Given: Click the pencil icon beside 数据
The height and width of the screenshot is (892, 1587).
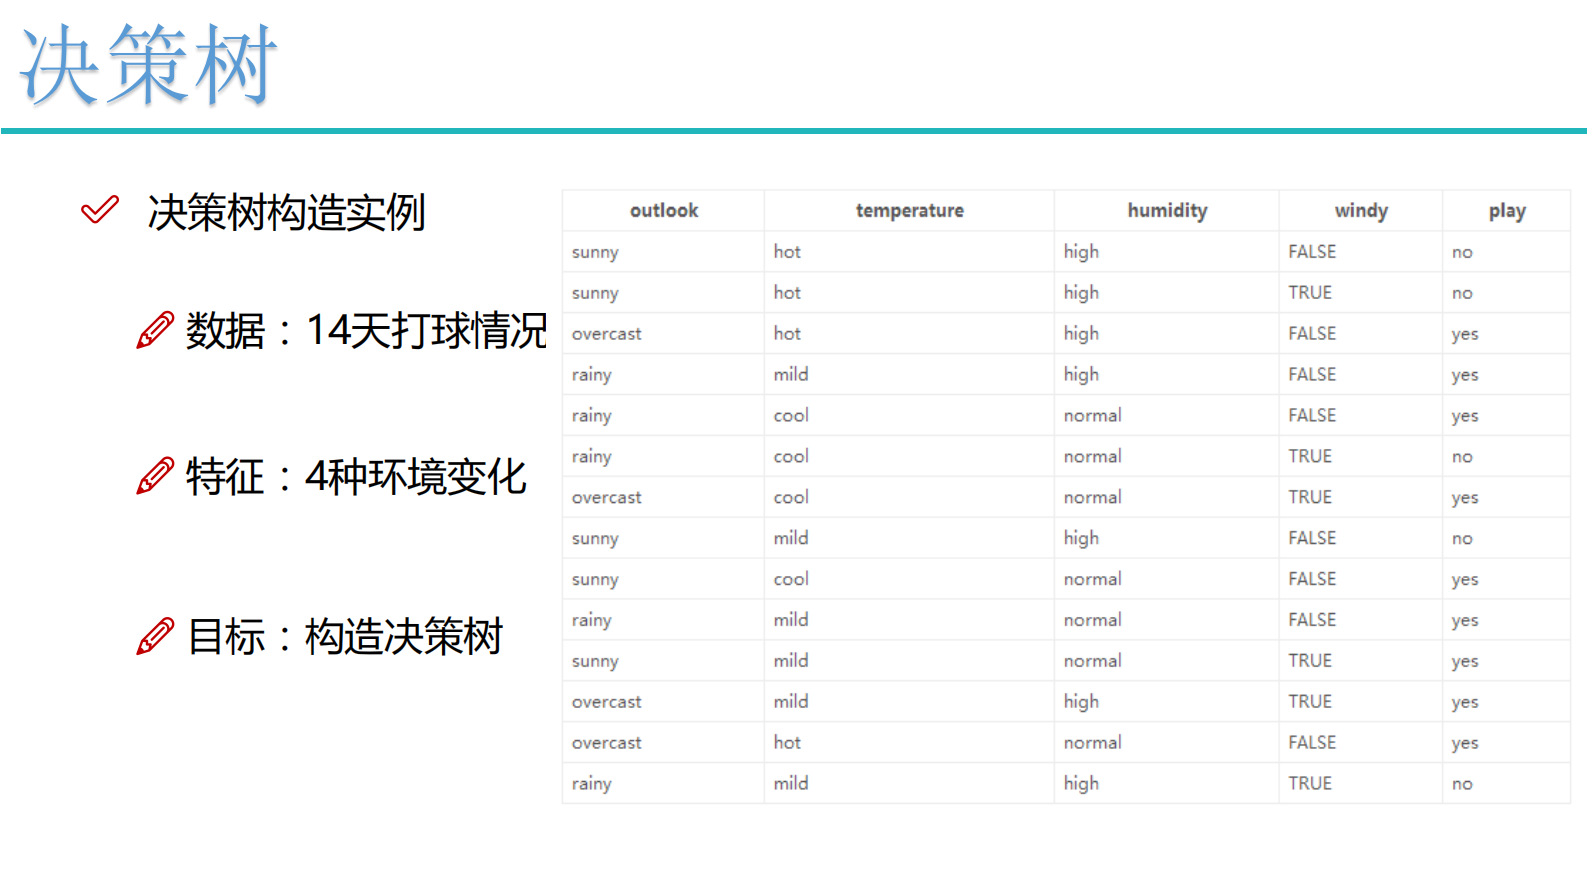Looking at the screenshot, I should pos(155,330).
